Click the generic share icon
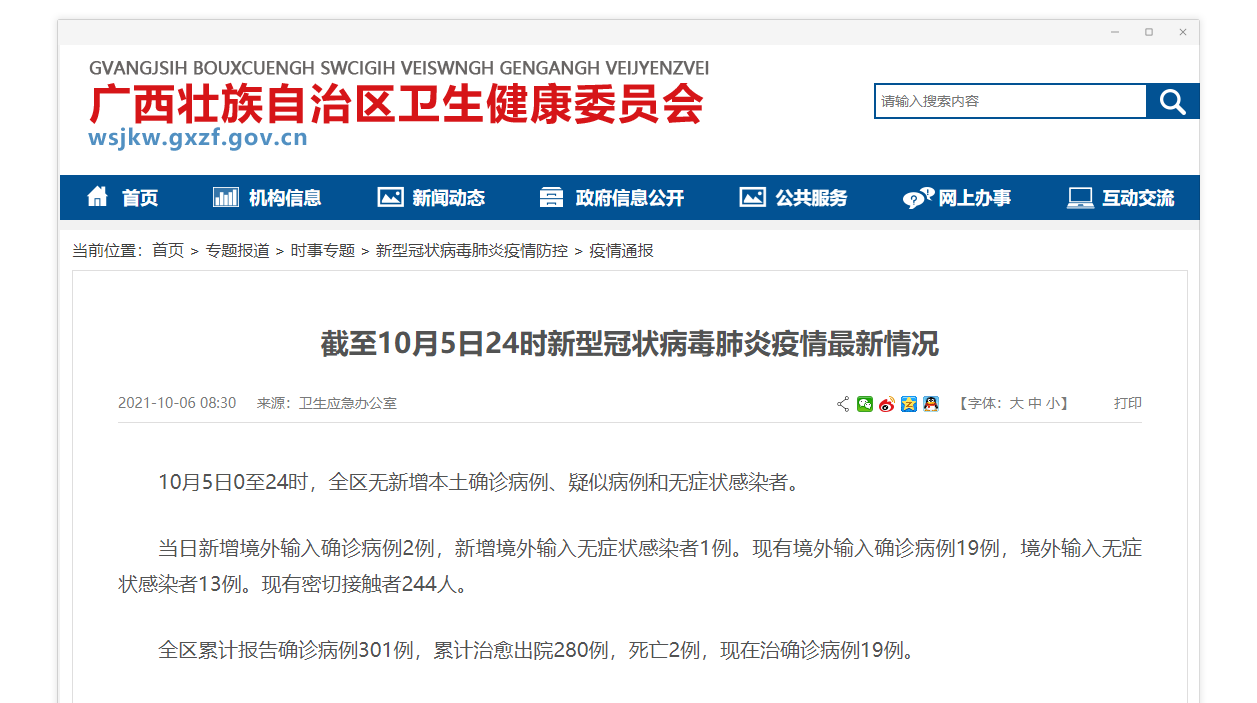 843,404
